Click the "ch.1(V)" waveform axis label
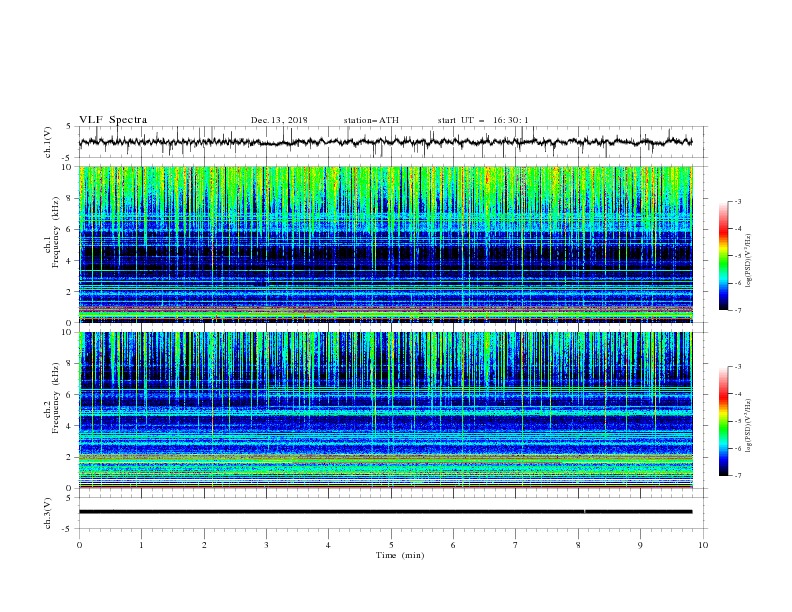This screenshot has height=612, width=792. (x=48, y=142)
